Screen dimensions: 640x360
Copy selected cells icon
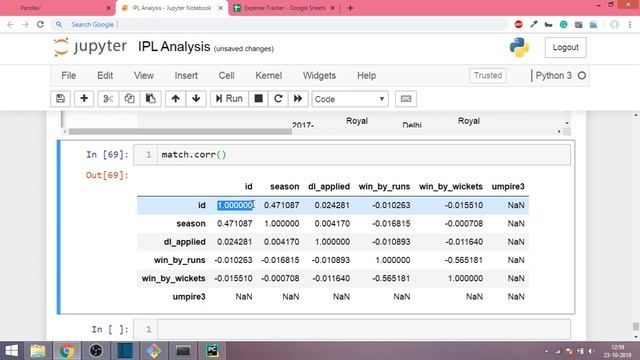(x=129, y=99)
